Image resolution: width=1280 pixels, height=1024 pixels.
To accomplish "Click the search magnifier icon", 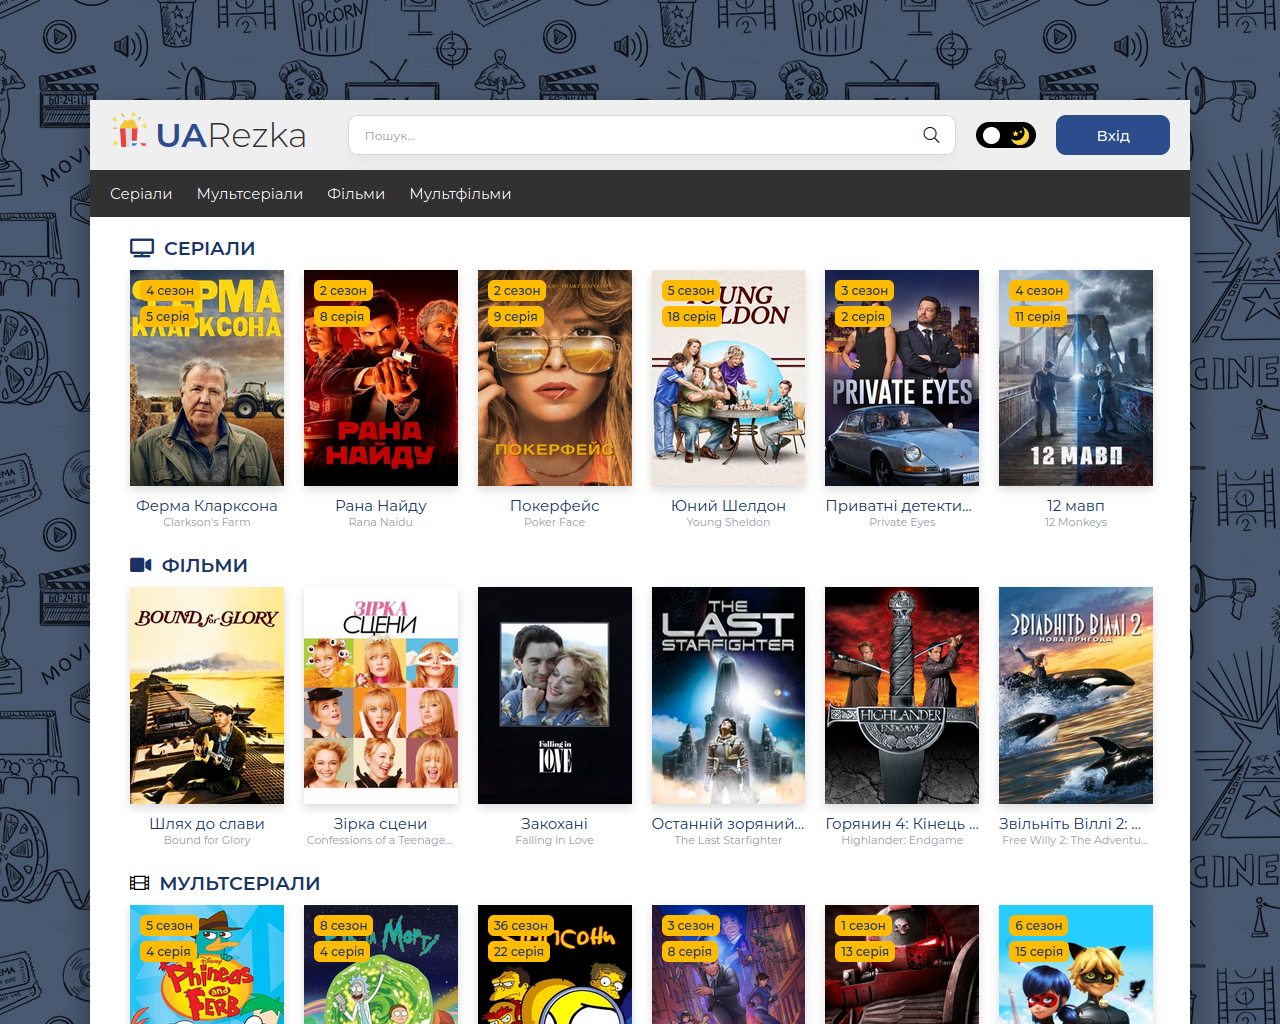I will pos(931,135).
